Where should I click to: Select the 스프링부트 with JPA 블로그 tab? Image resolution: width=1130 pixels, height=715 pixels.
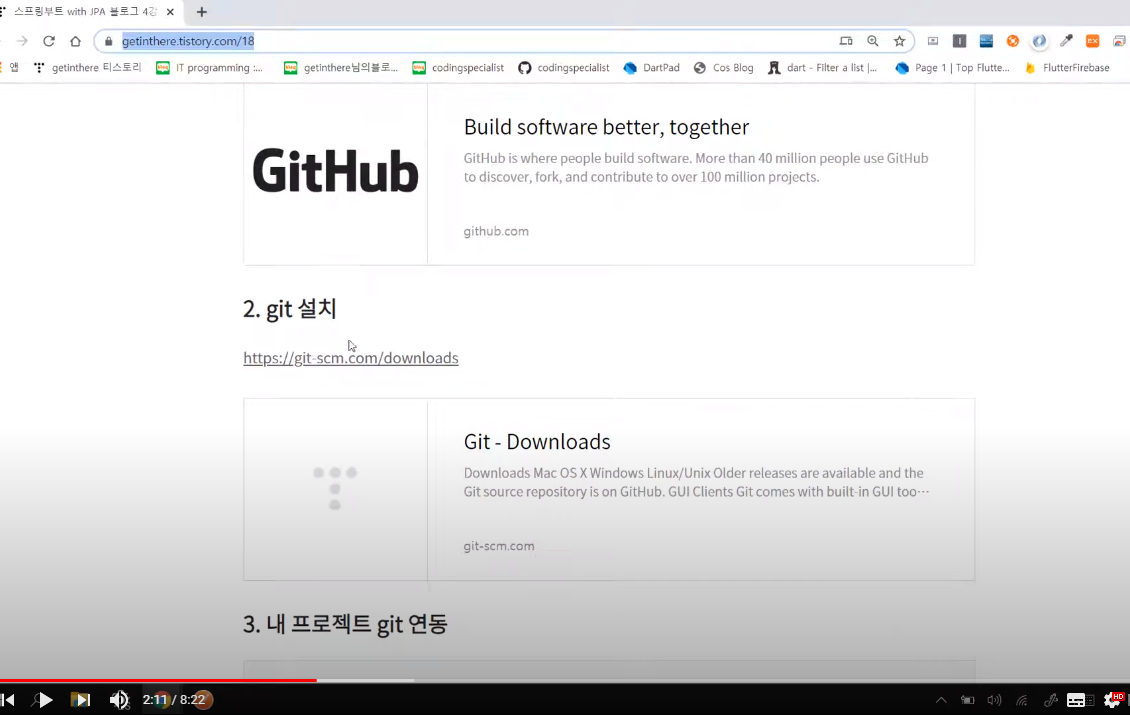click(x=85, y=12)
